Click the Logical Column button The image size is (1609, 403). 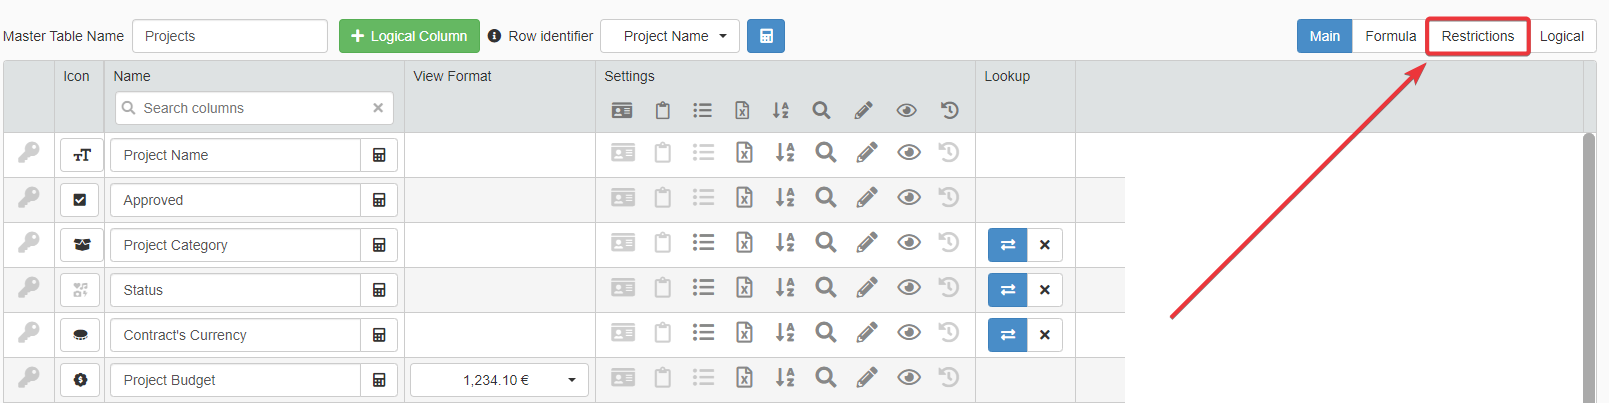(409, 36)
